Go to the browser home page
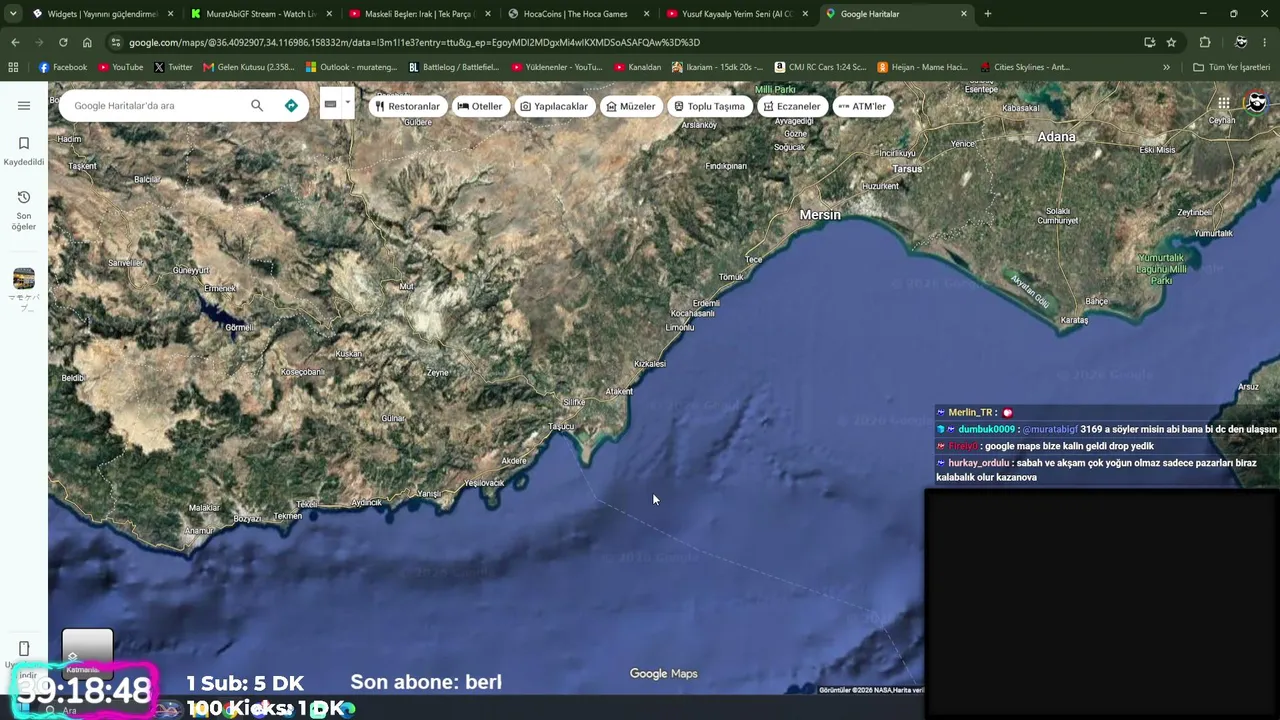Viewport: 1280px width, 720px height. tap(87, 42)
